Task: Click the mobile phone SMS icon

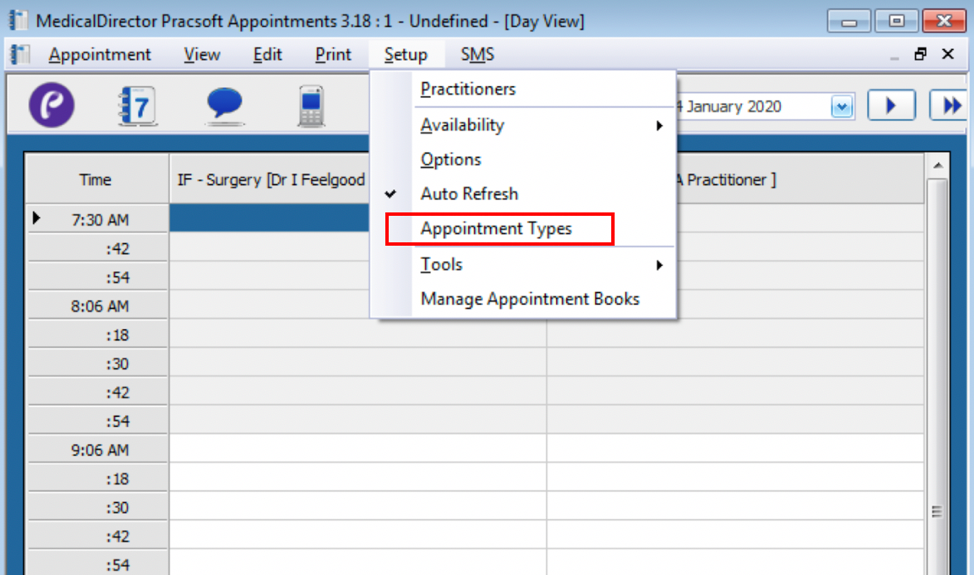Action: (311, 105)
